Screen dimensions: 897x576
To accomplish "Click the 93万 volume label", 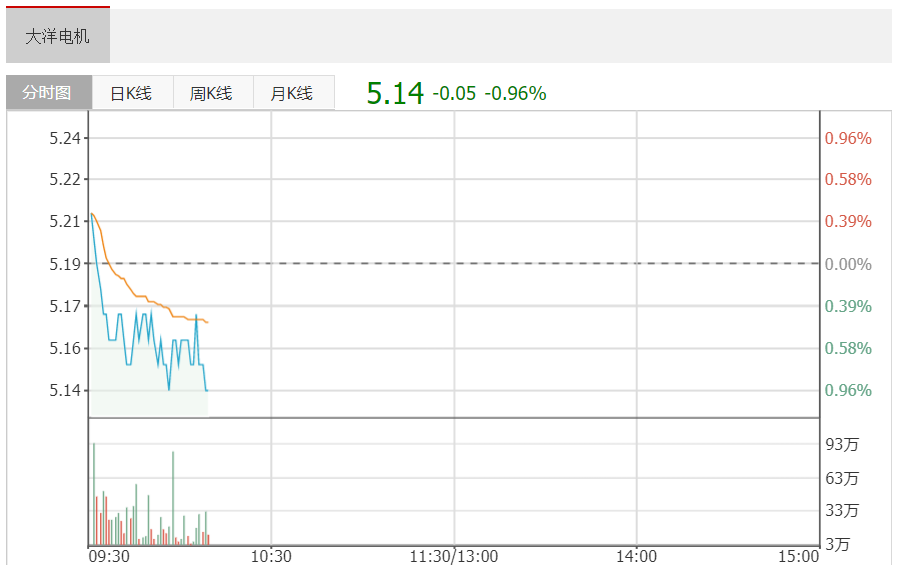I will [842, 444].
